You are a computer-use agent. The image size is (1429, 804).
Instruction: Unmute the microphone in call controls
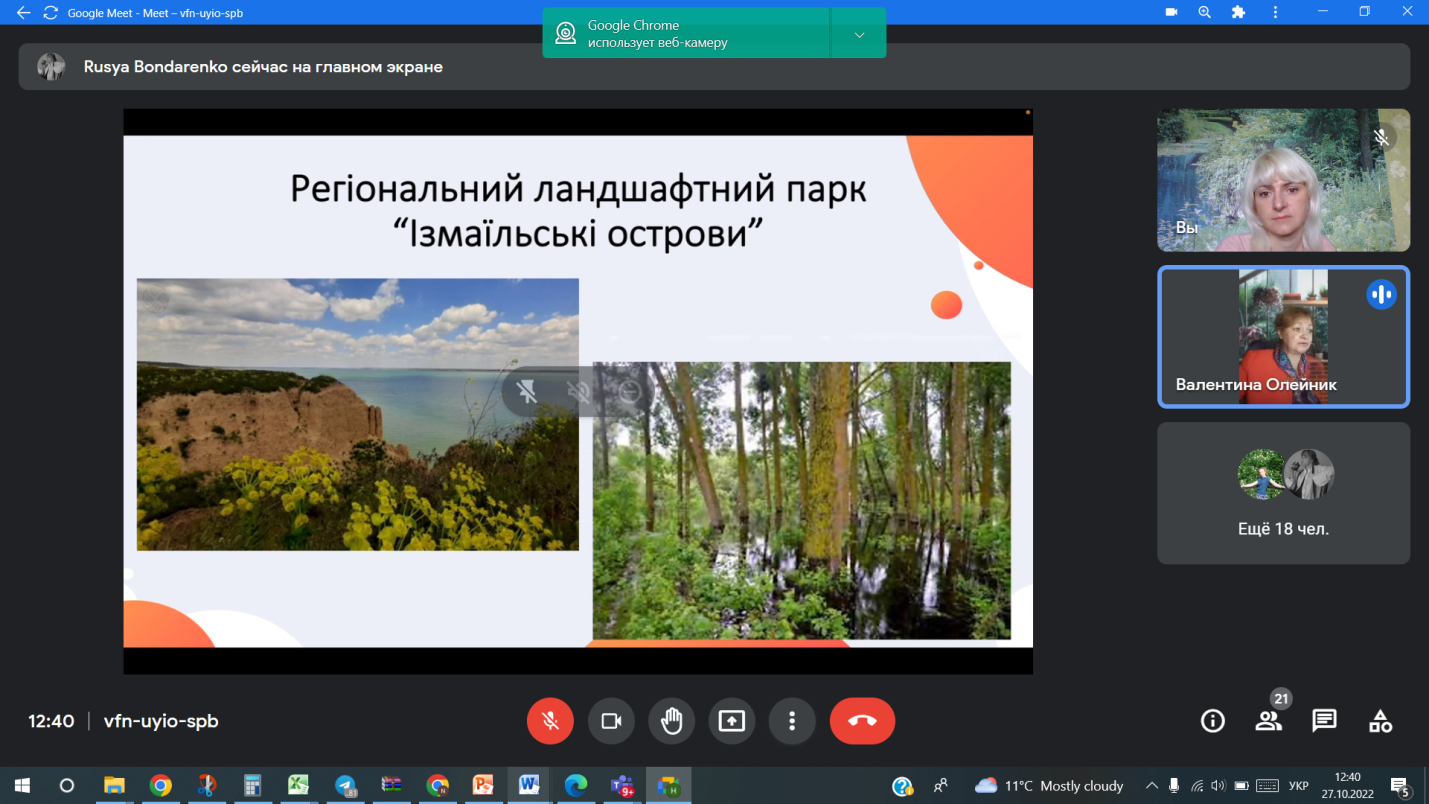pos(550,721)
